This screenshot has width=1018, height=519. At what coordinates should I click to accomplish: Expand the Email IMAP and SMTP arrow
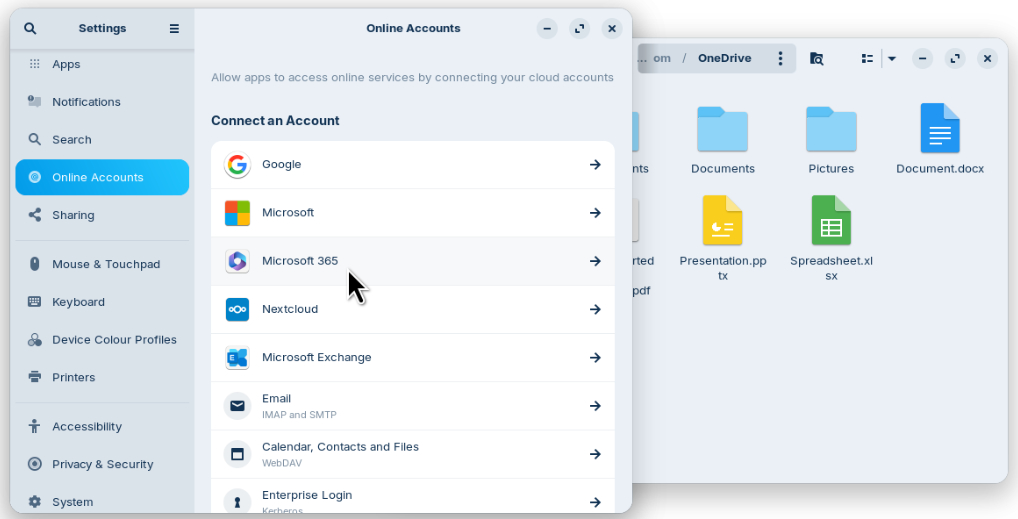point(595,406)
